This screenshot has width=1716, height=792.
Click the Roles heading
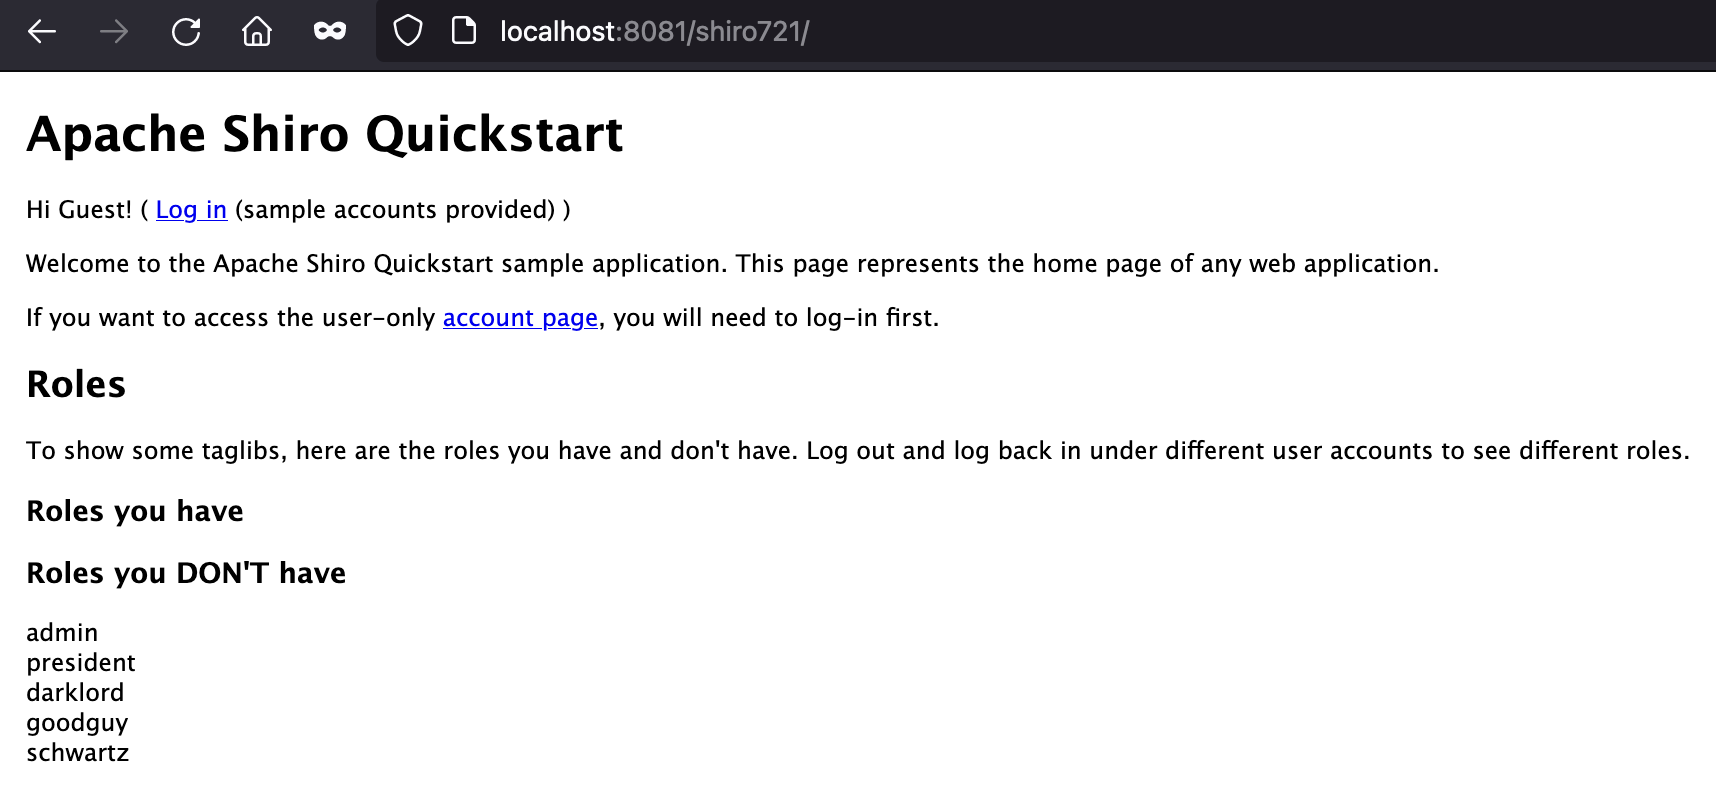point(76,385)
